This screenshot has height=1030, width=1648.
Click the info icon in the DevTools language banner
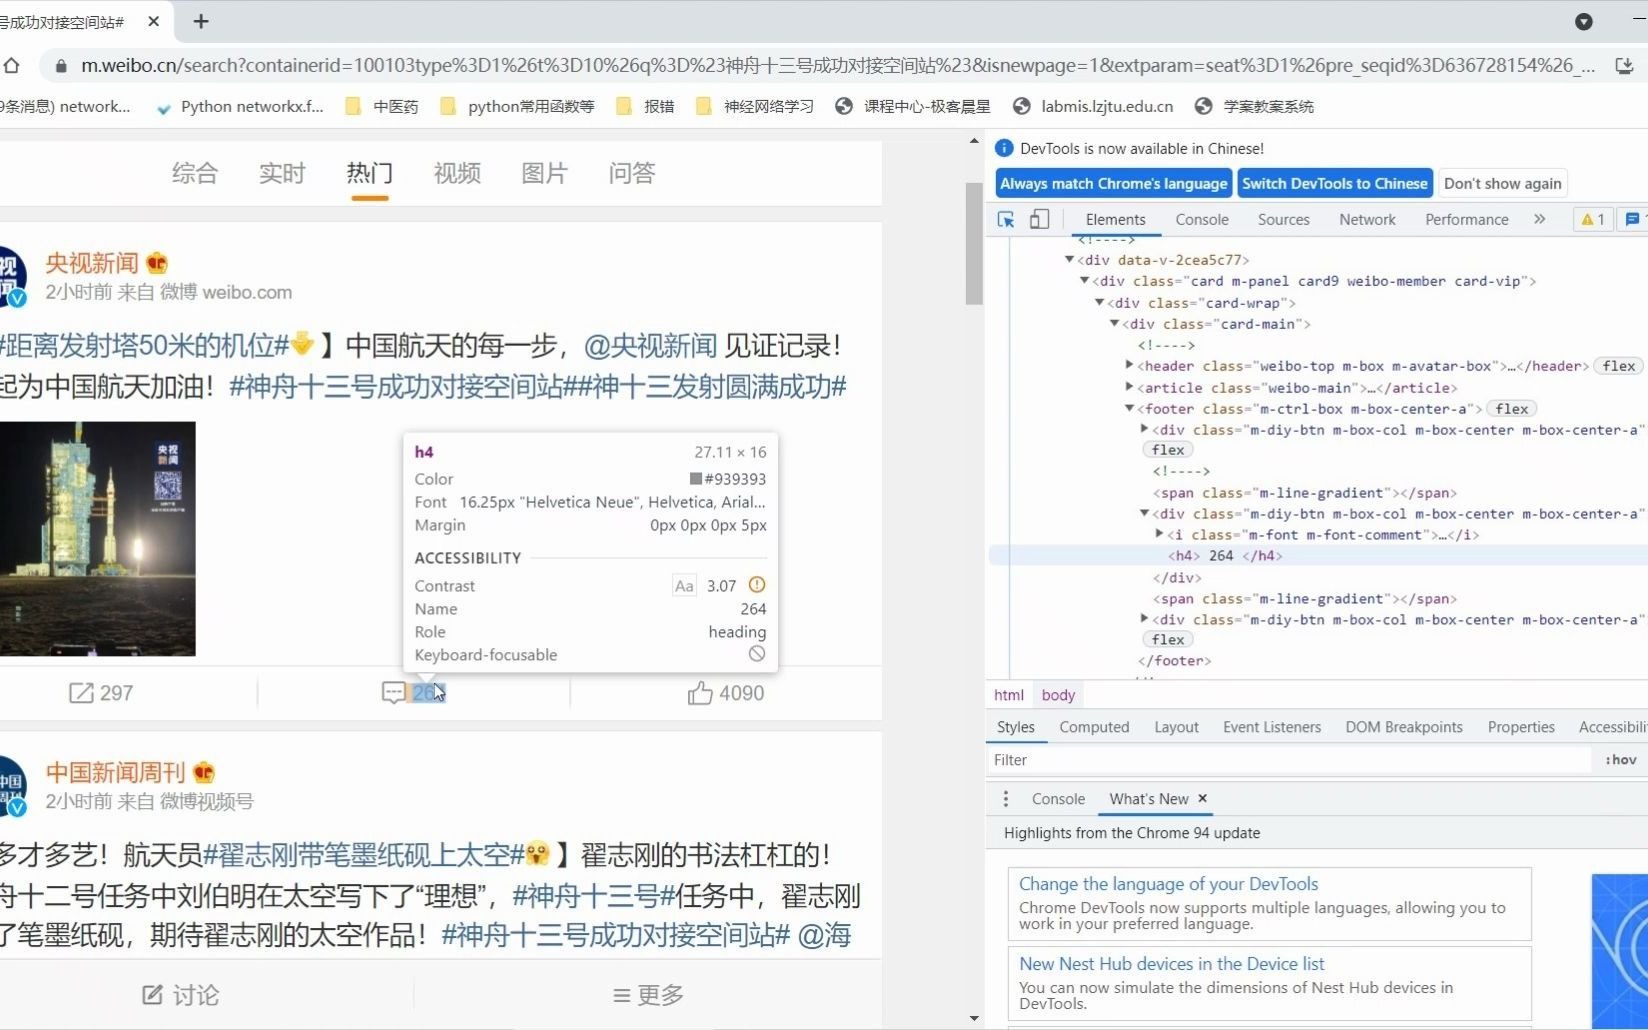coord(1005,148)
